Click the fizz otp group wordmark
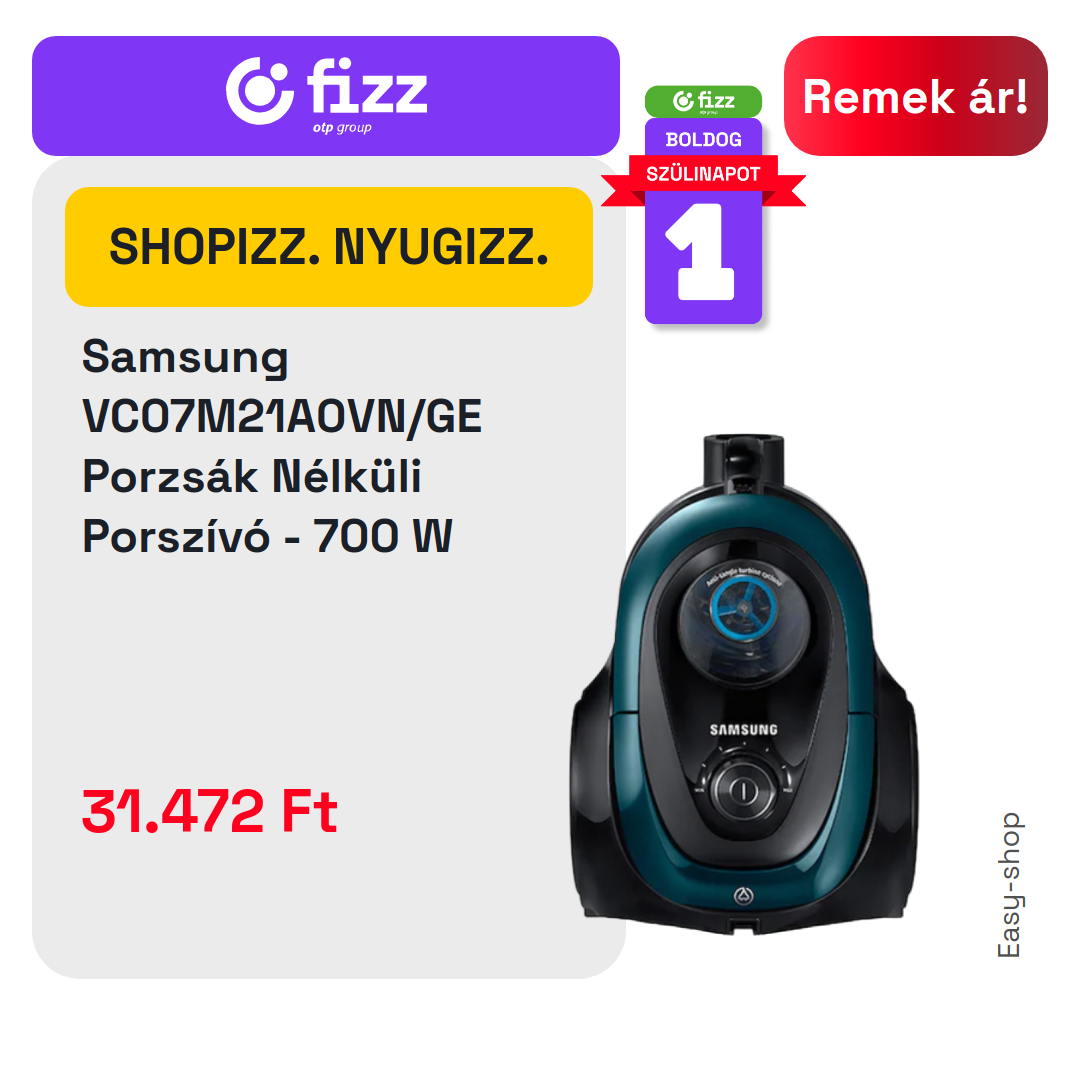The height and width of the screenshot is (1080, 1080). pyautogui.click(x=366, y=95)
